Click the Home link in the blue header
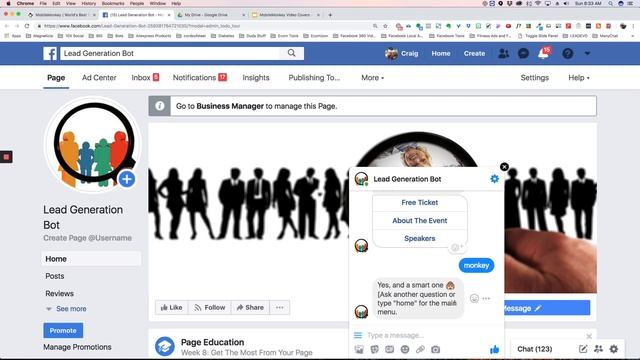 [441, 53]
